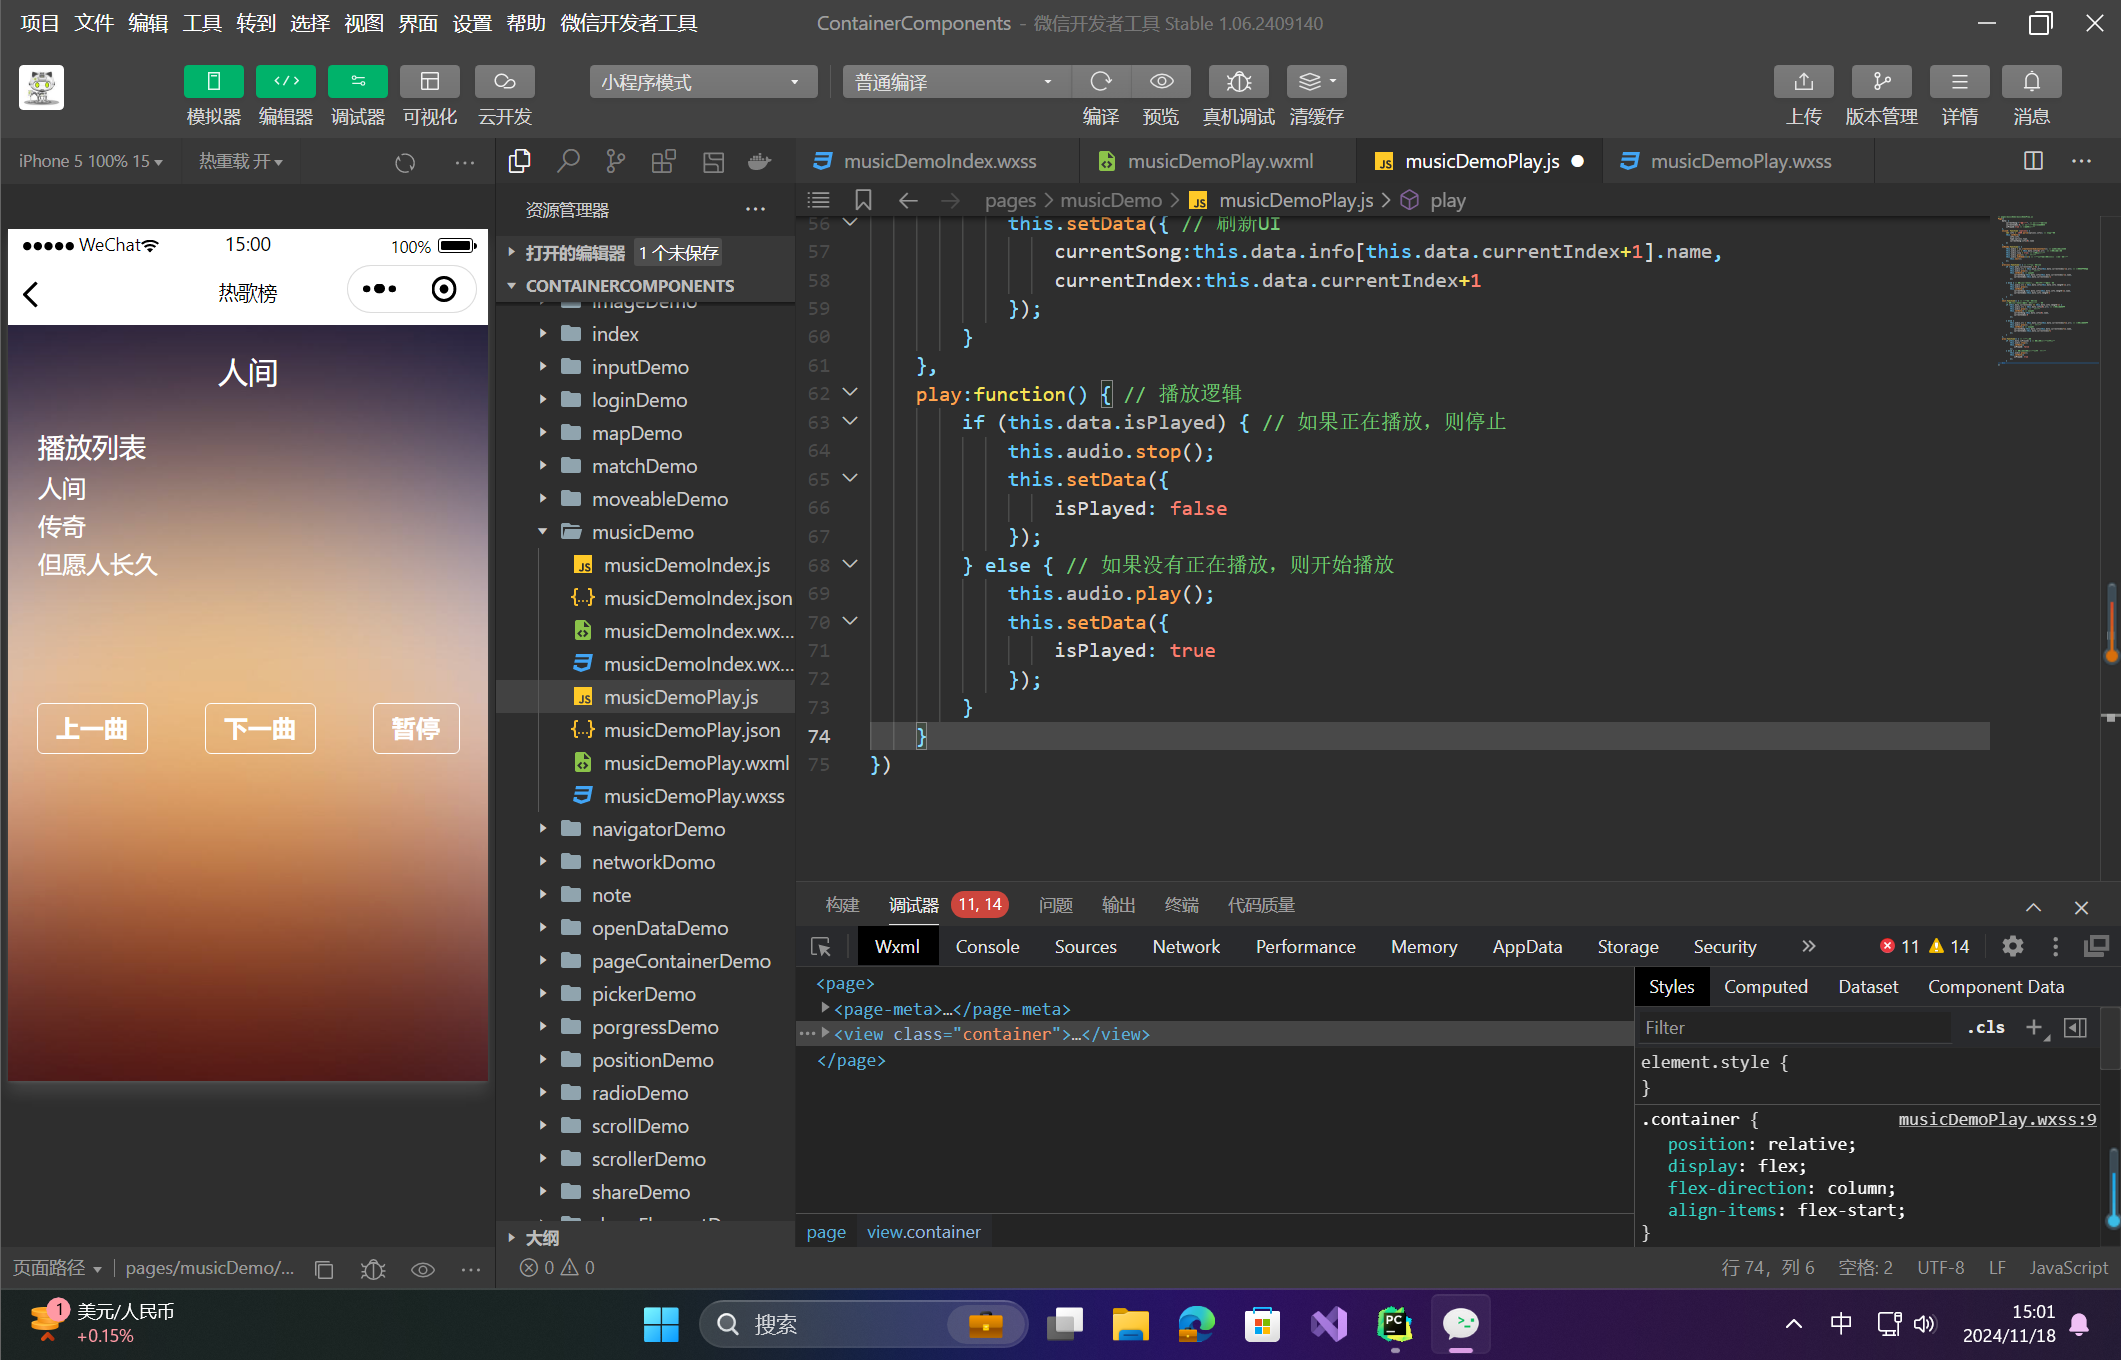Open the Upload icon in toolbar

tap(1803, 81)
